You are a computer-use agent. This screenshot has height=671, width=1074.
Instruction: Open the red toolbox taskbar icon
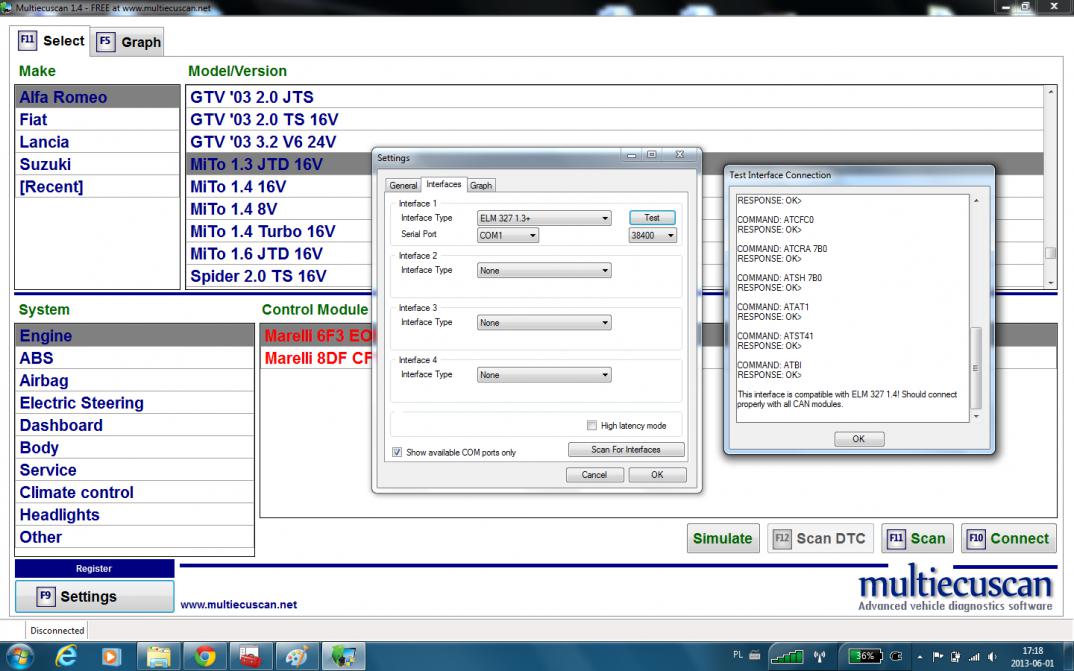[251, 657]
